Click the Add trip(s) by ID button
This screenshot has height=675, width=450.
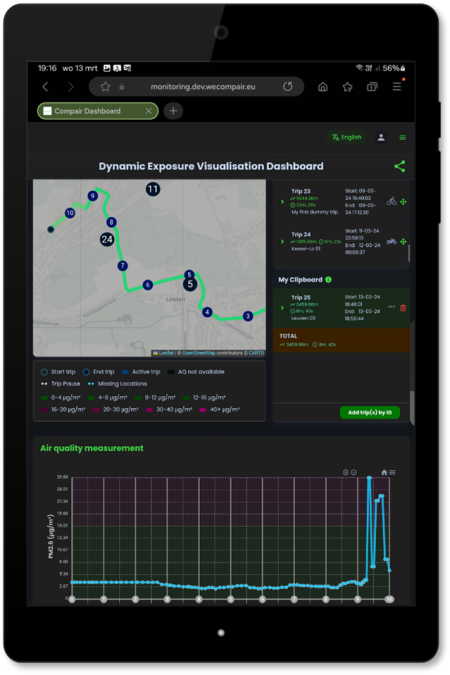tap(370, 412)
